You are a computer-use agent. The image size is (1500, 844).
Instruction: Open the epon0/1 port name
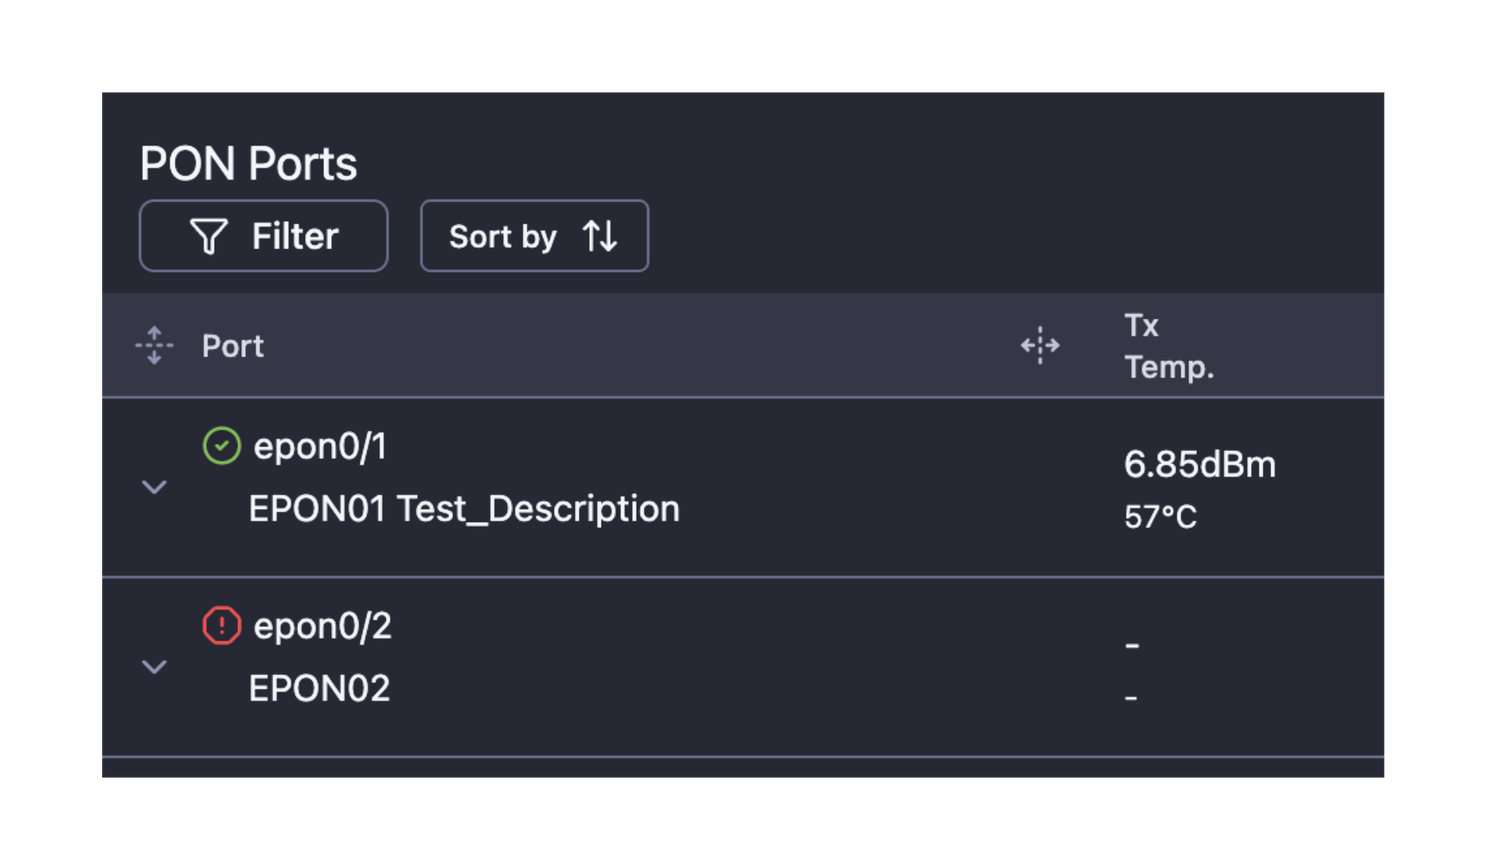point(320,446)
